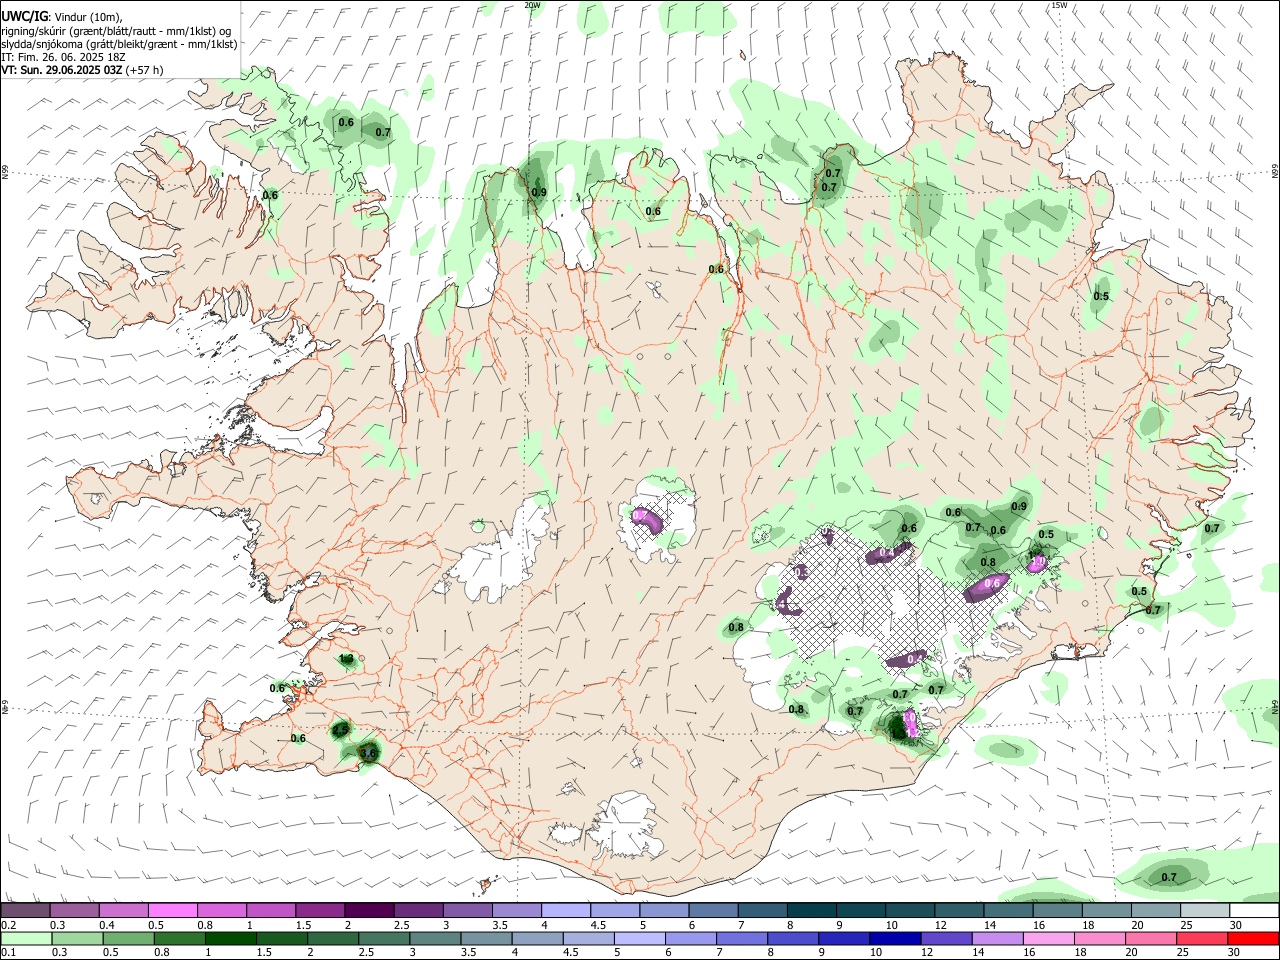Click the '0.6' value in the Westfjords

[270, 195]
